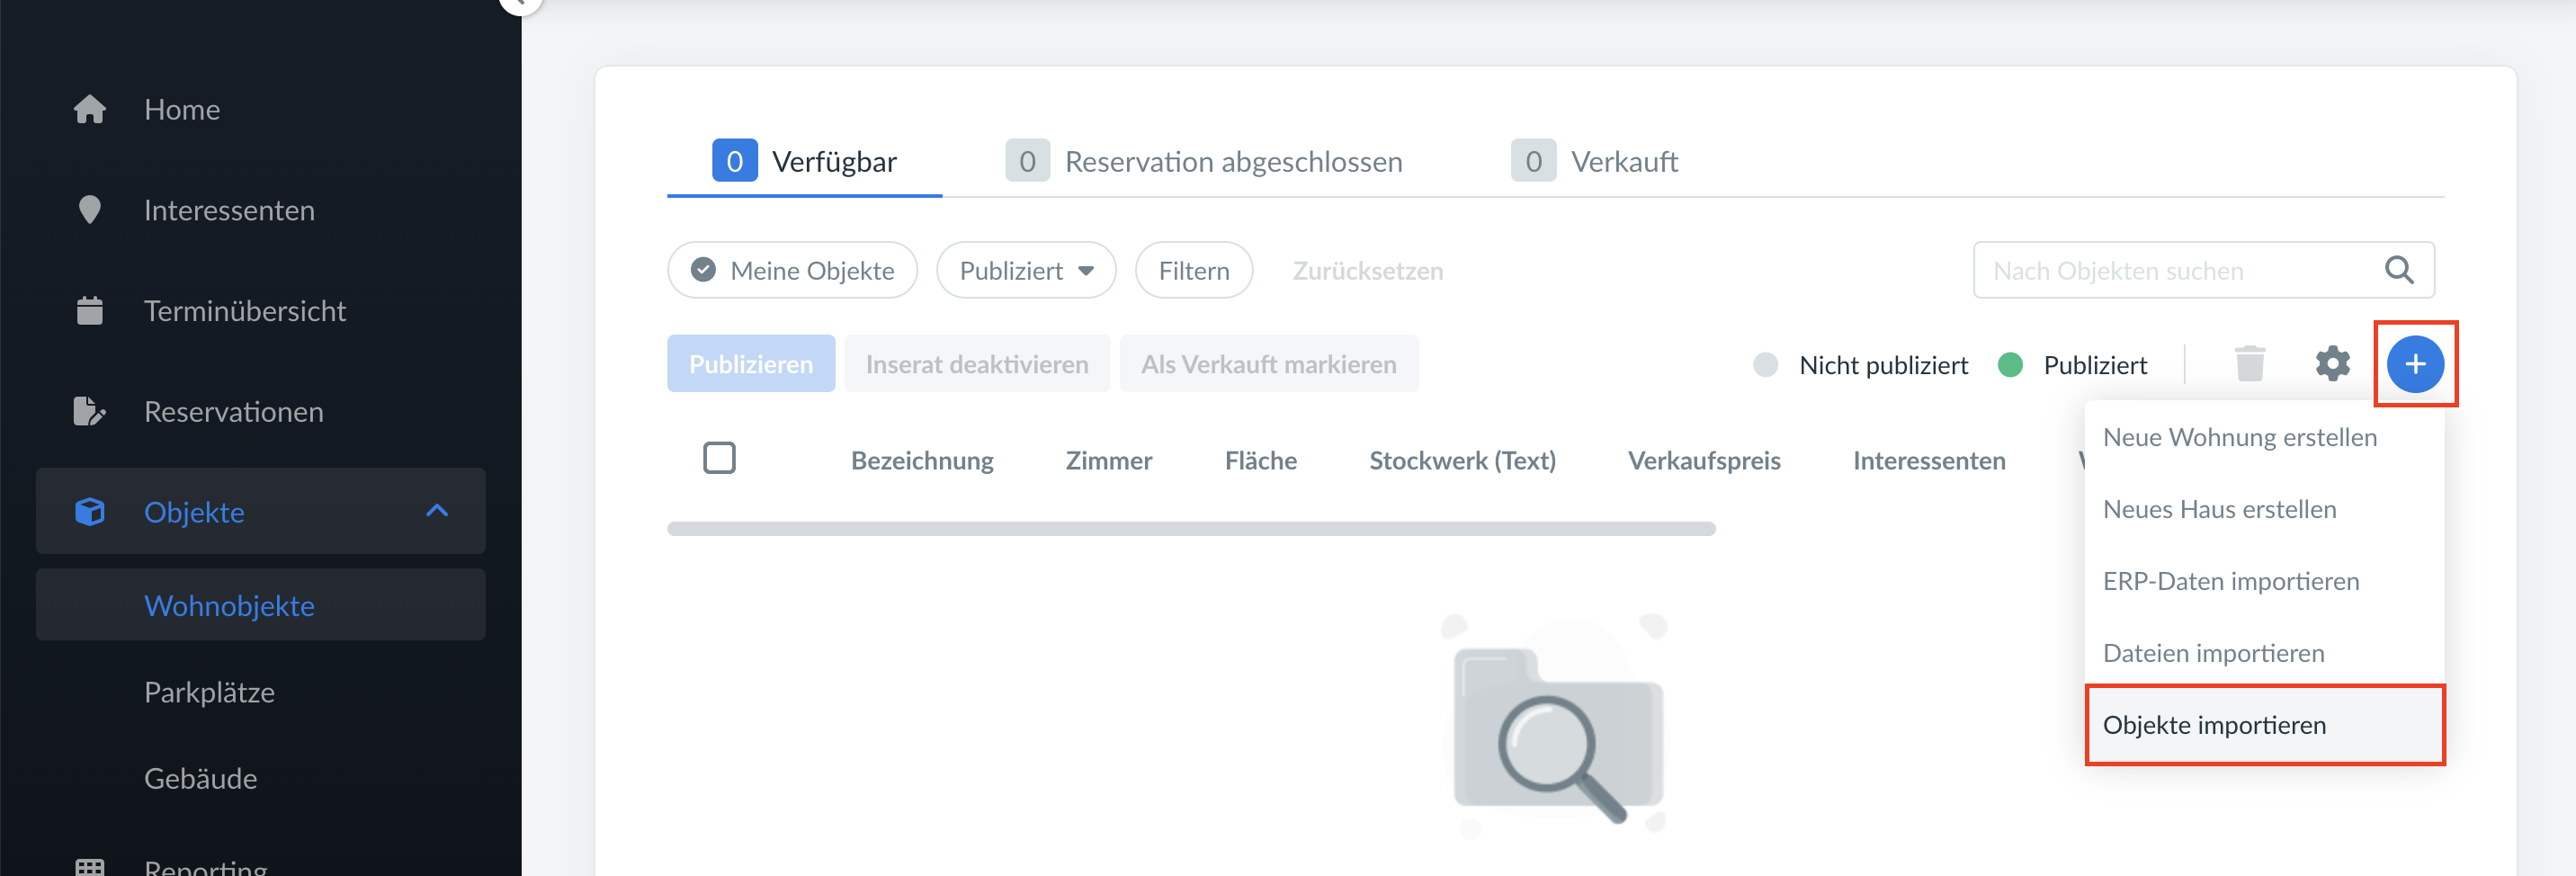Open the Publiziert filter dropdown

click(x=1026, y=270)
